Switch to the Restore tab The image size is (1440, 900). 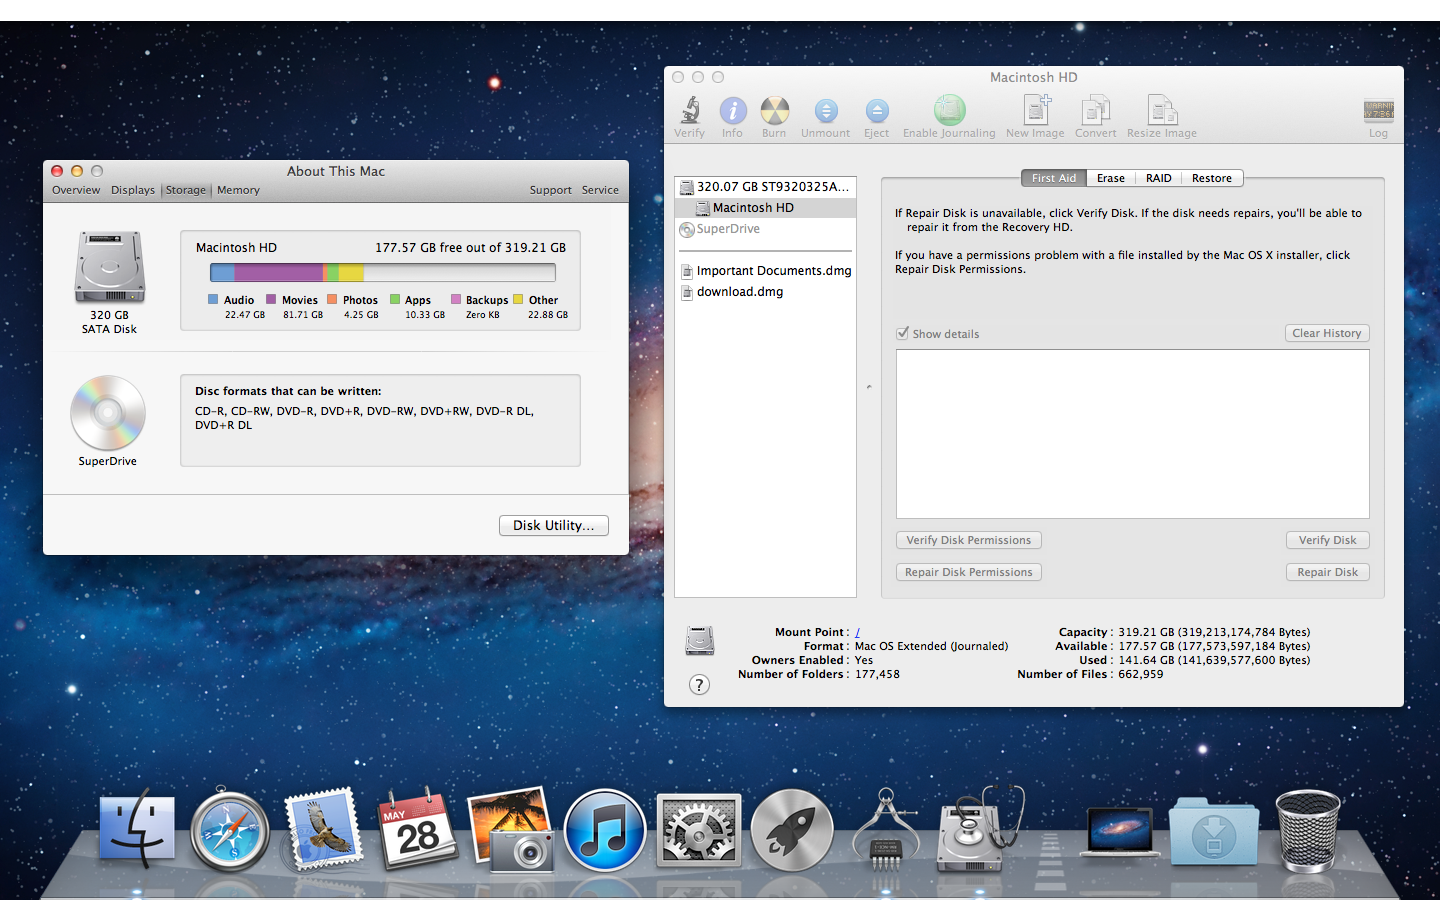point(1211,178)
